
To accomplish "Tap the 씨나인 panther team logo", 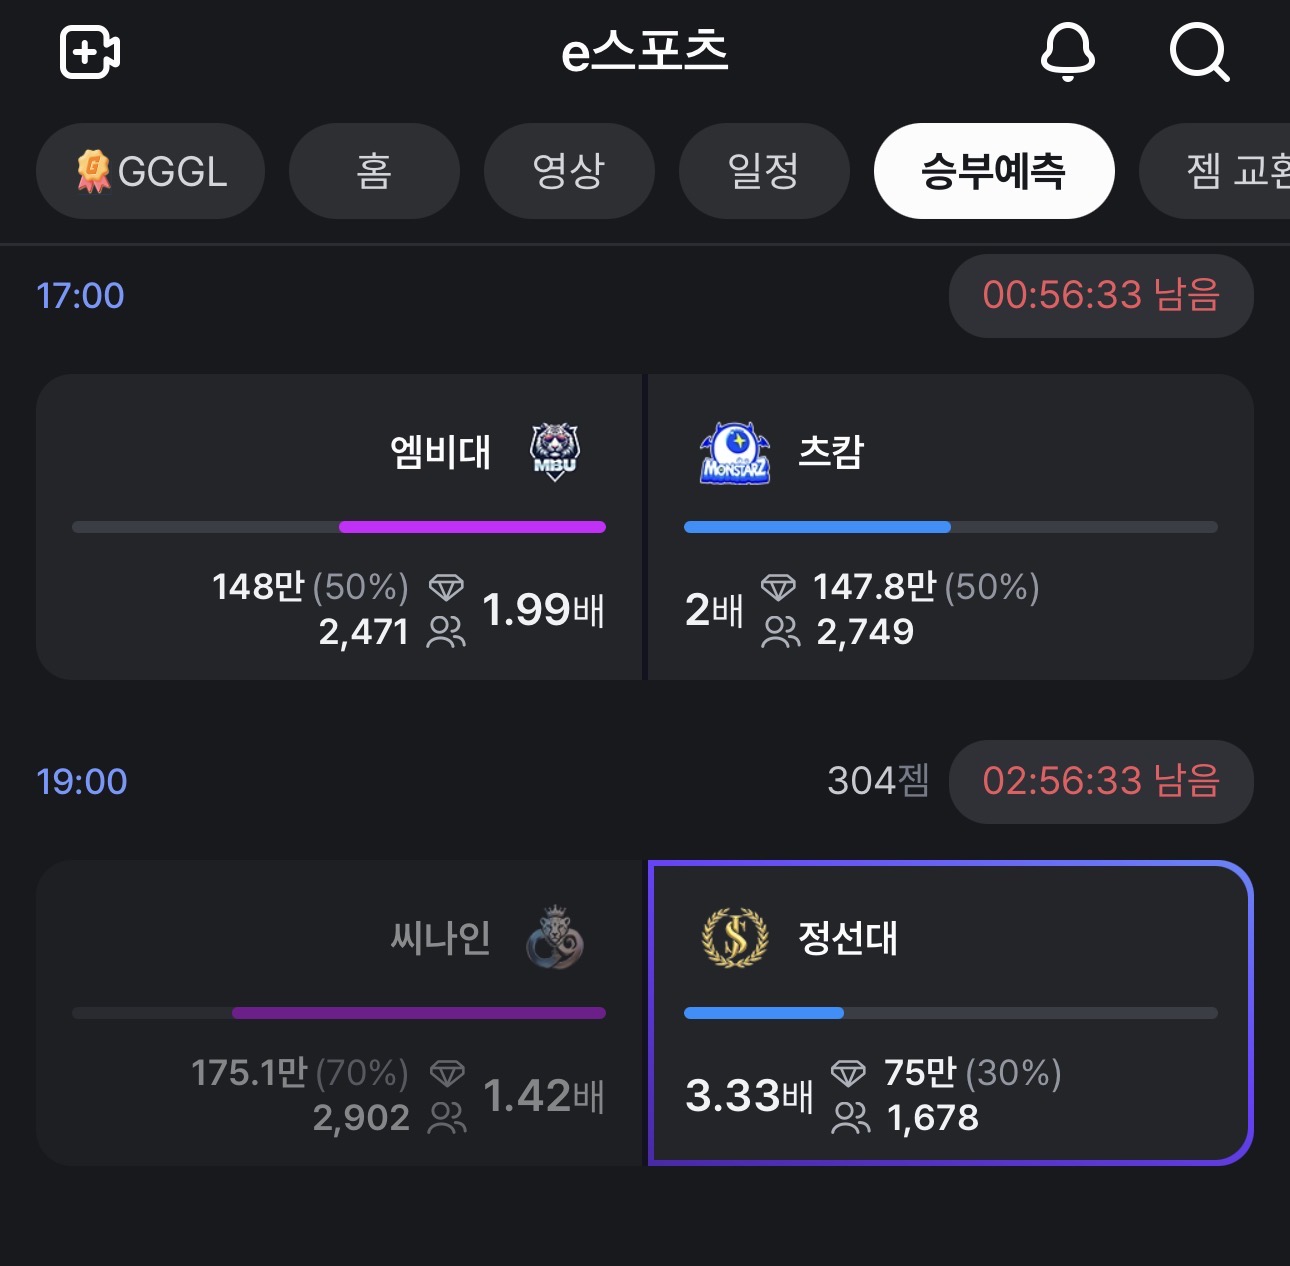I will click(555, 938).
